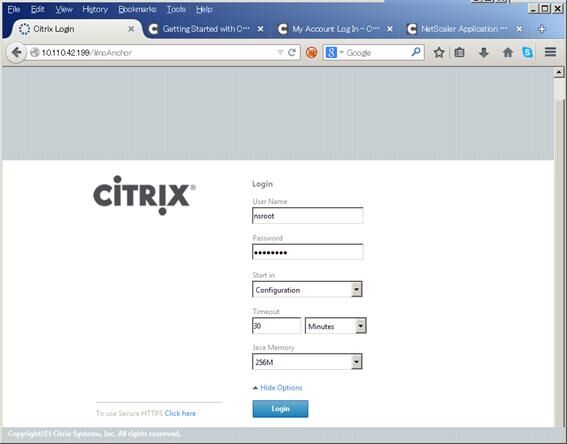Click the browser back arrow button
567x444 pixels.
point(16,53)
